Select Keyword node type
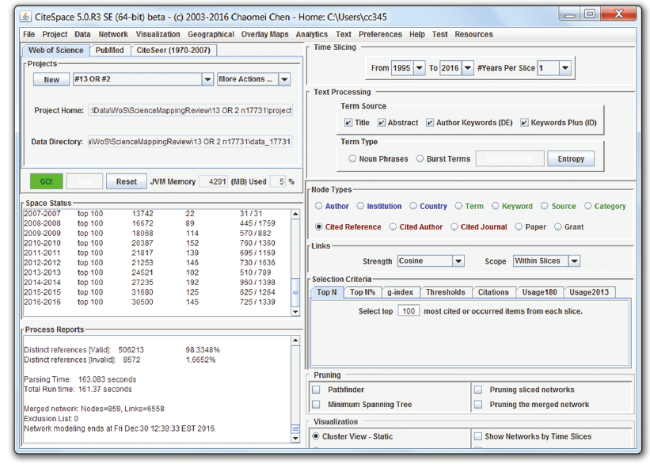 495,206
